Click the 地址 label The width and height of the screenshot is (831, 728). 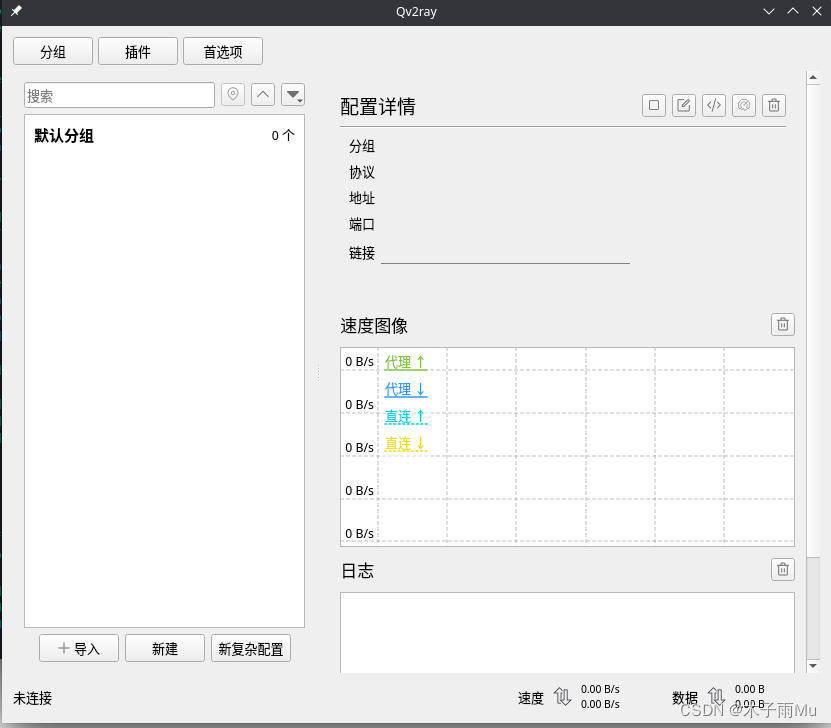362,198
